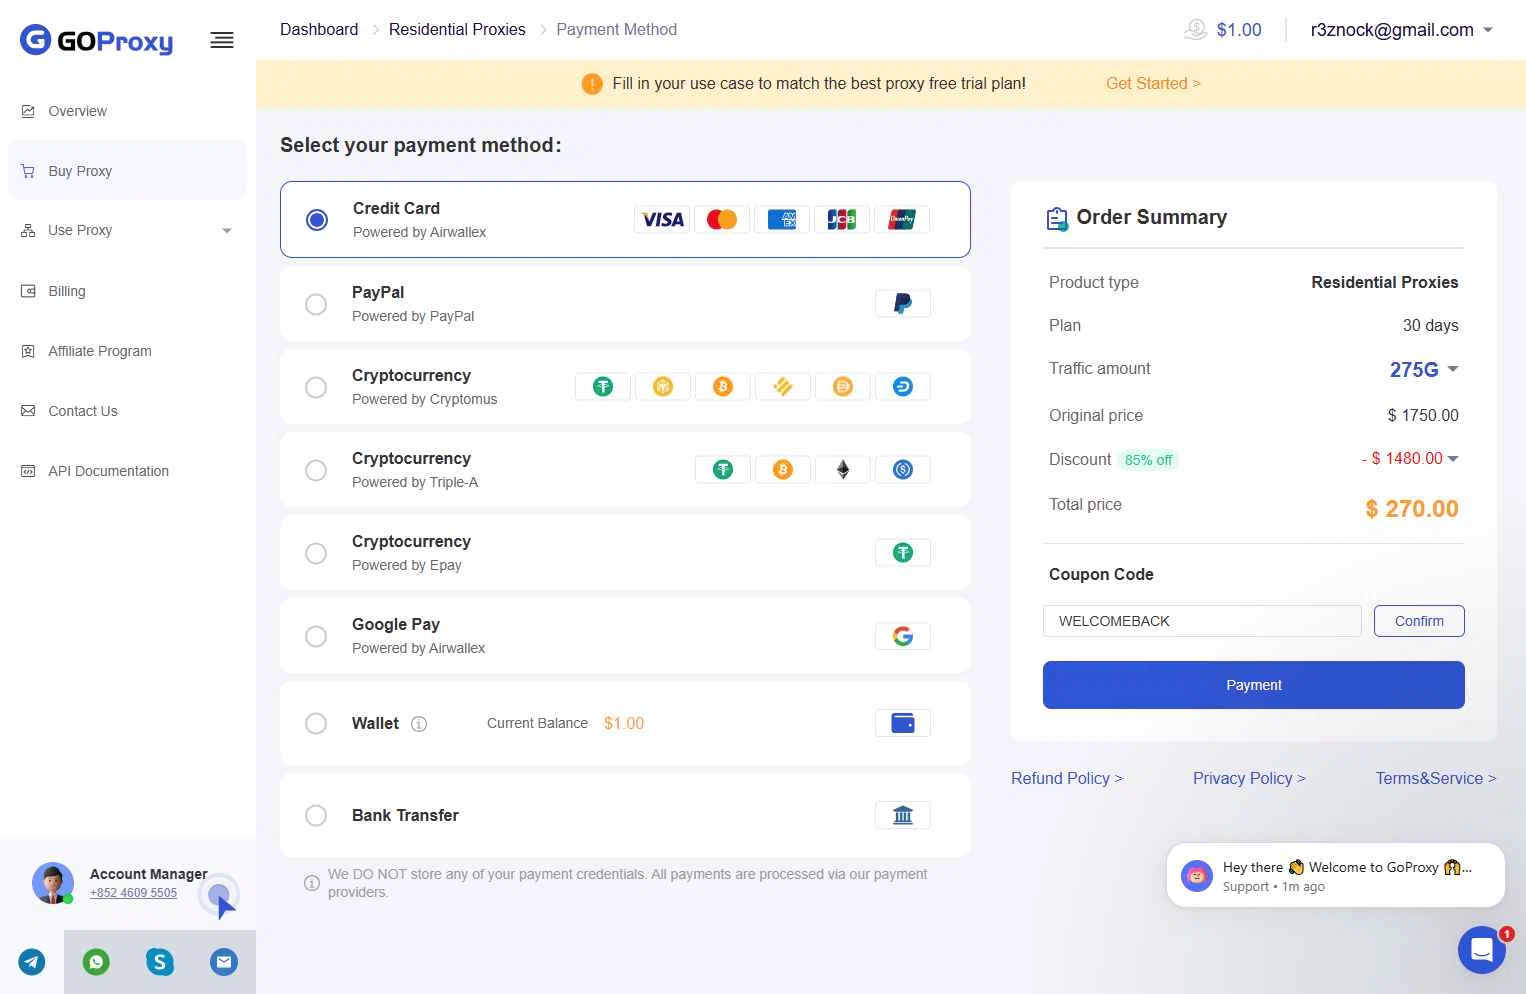Collapse sidebar with hamburger menu icon
1526x994 pixels.
pyautogui.click(x=222, y=40)
